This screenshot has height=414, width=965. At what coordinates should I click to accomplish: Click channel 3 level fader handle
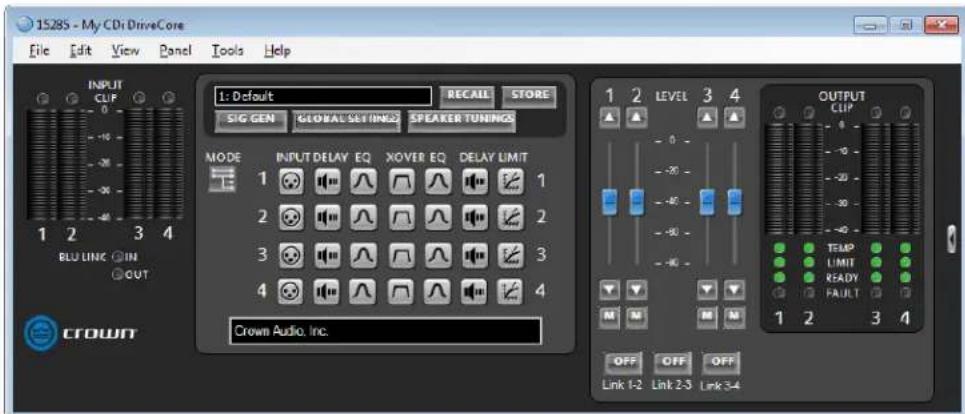707,202
